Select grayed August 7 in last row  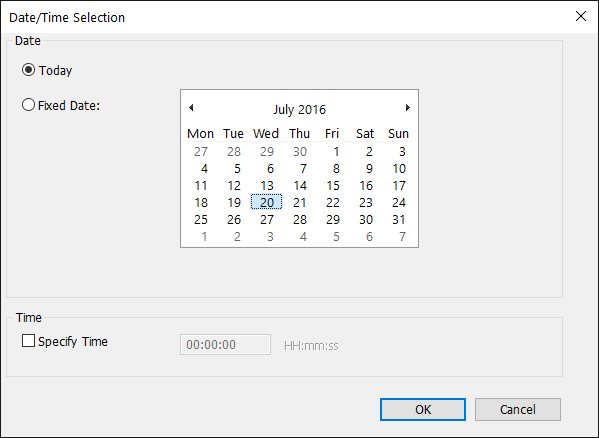(x=398, y=237)
